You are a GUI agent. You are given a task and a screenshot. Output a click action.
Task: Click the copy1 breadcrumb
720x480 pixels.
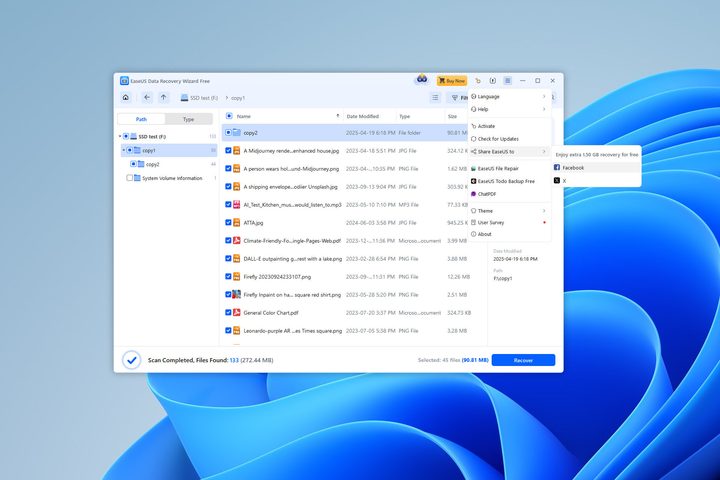[x=238, y=98]
